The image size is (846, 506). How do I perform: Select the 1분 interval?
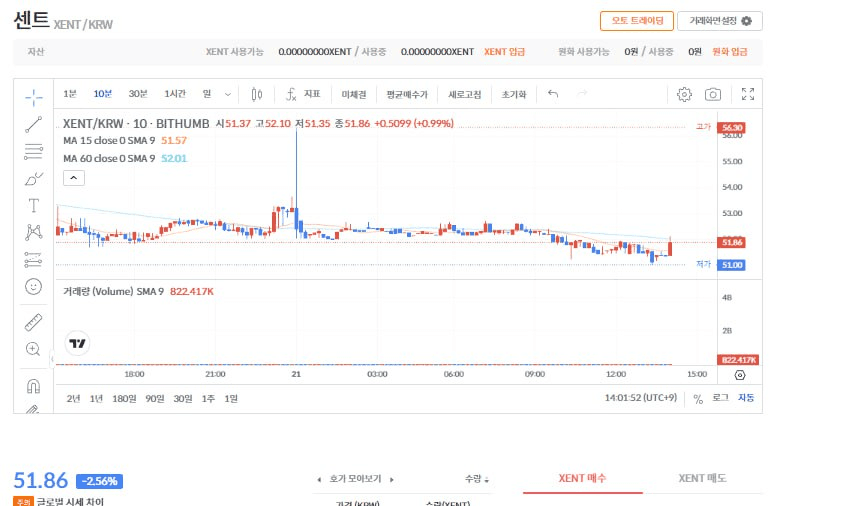click(x=70, y=94)
